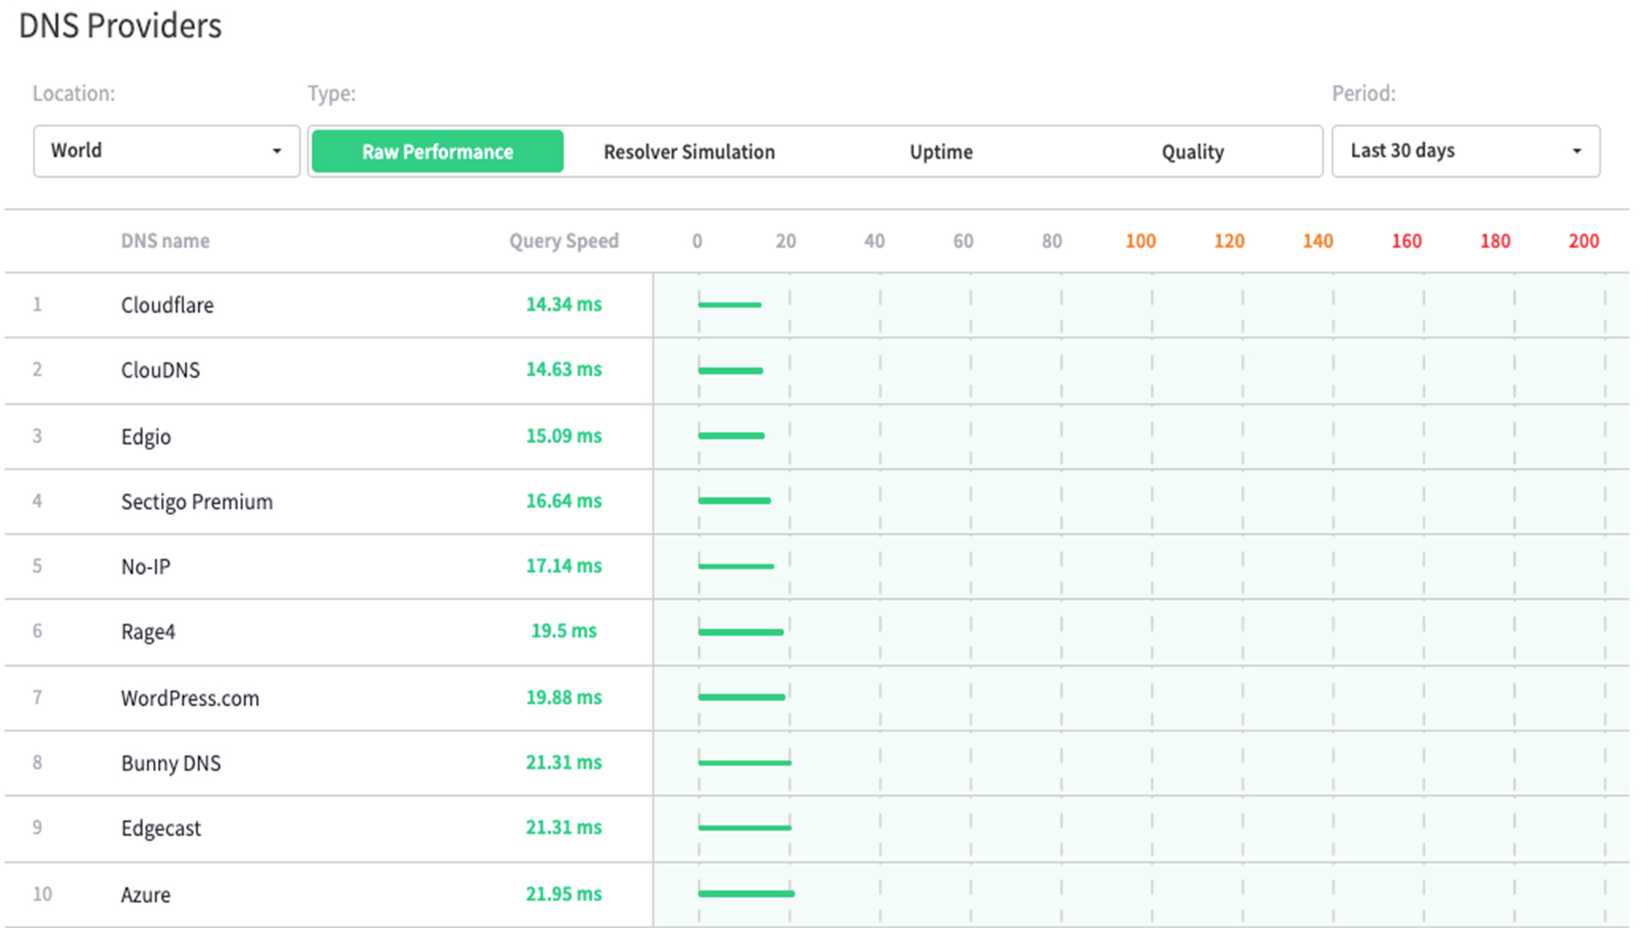Screen dimensions: 1650x928
Task: Select the WordPress.com provider row
Action: click(189, 697)
